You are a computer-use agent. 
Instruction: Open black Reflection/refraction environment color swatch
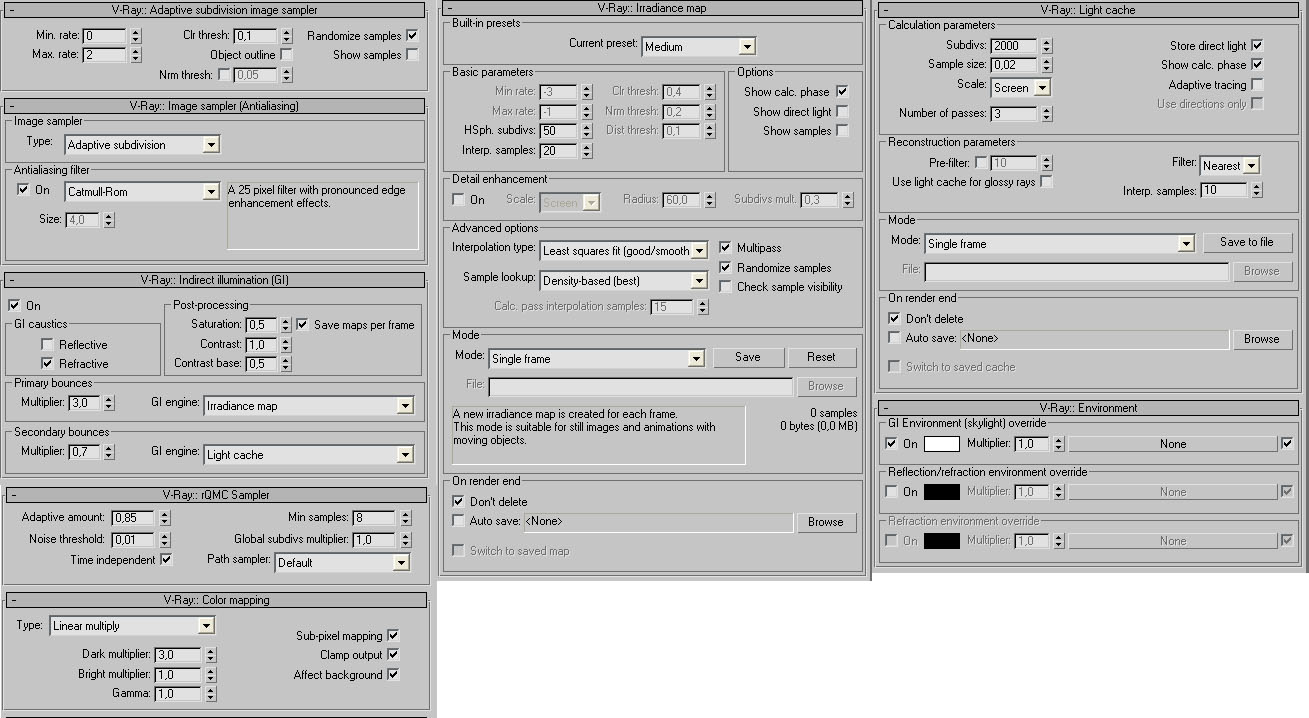coord(941,492)
